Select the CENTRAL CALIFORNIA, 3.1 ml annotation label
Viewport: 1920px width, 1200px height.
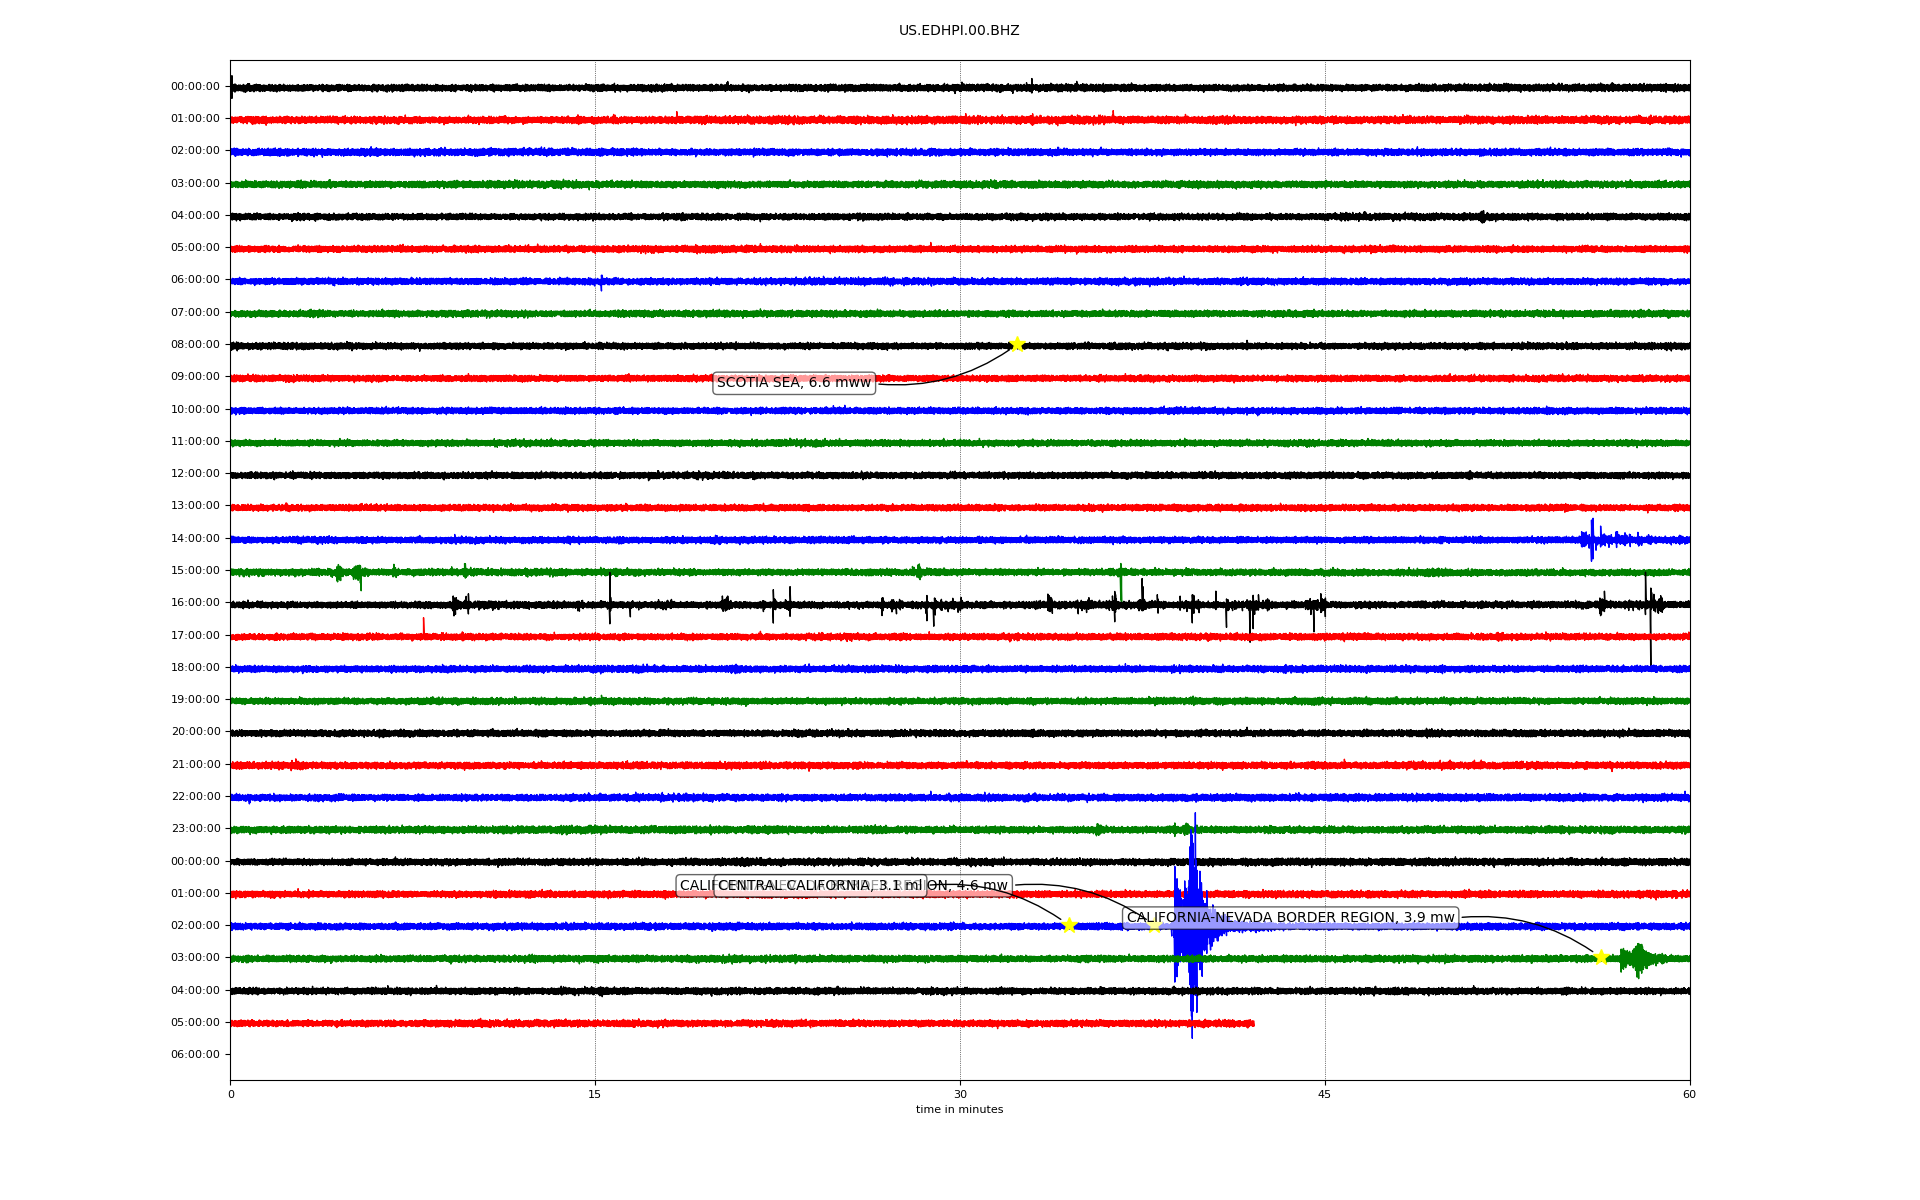(x=820, y=886)
